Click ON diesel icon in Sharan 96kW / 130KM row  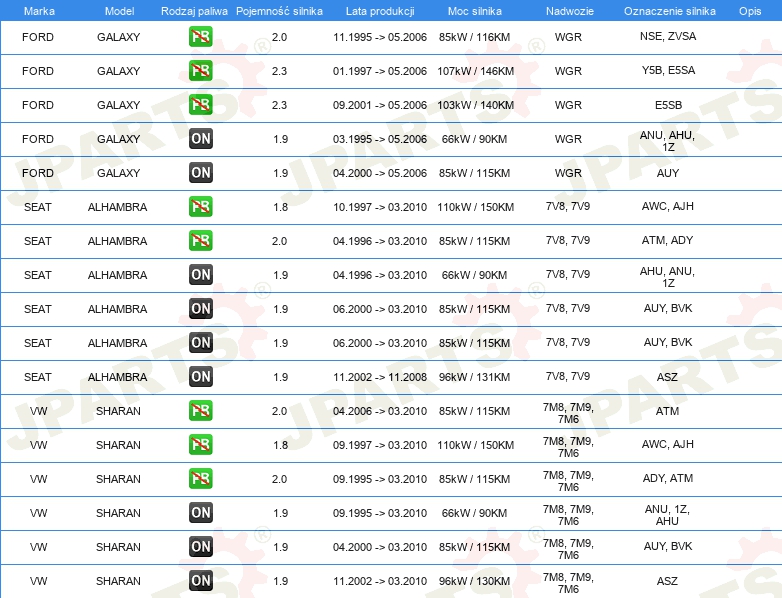[200, 581]
